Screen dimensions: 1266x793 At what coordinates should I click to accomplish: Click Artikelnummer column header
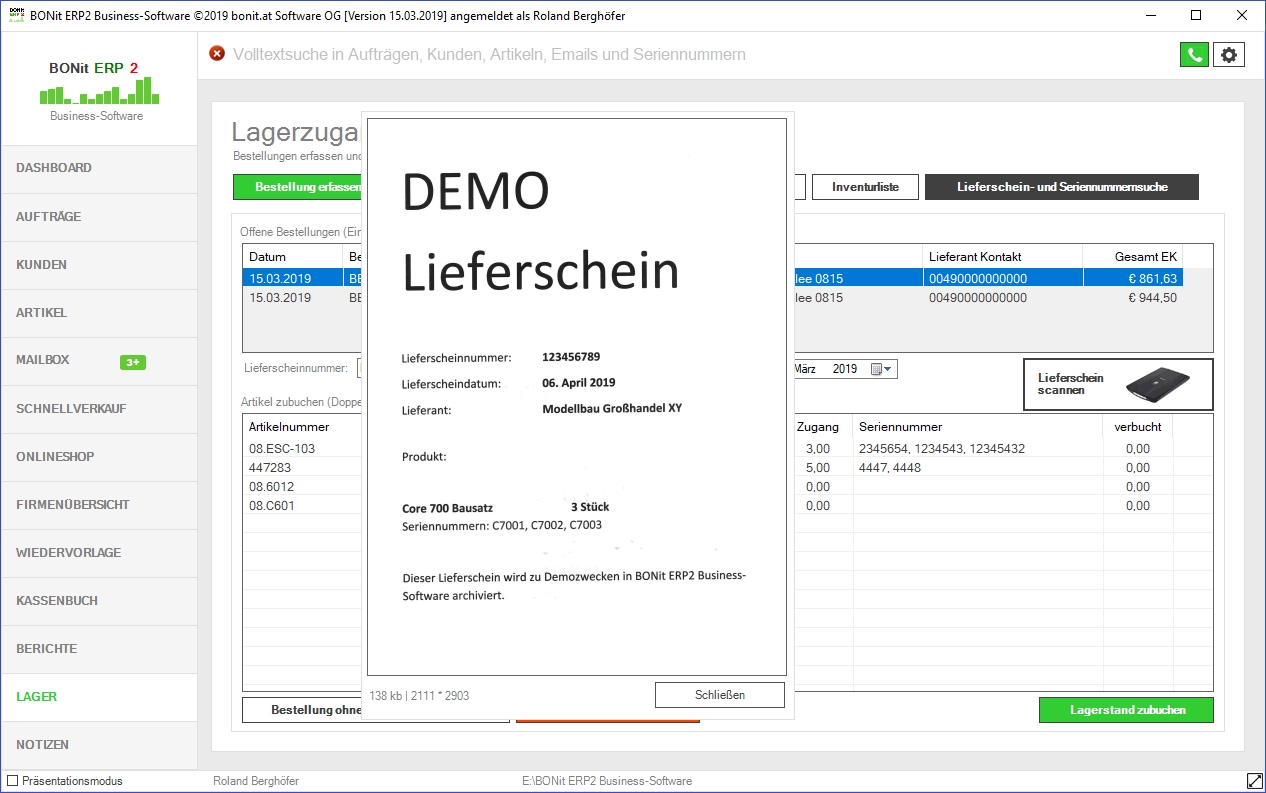(x=303, y=427)
